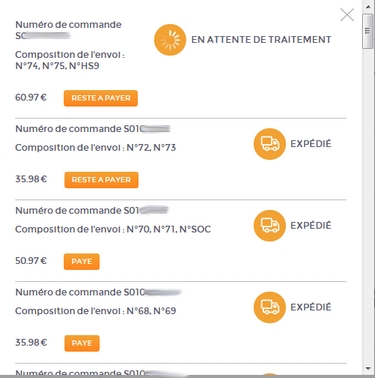Click the composition text N°70, N°71, N°SOC

point(169,229)
